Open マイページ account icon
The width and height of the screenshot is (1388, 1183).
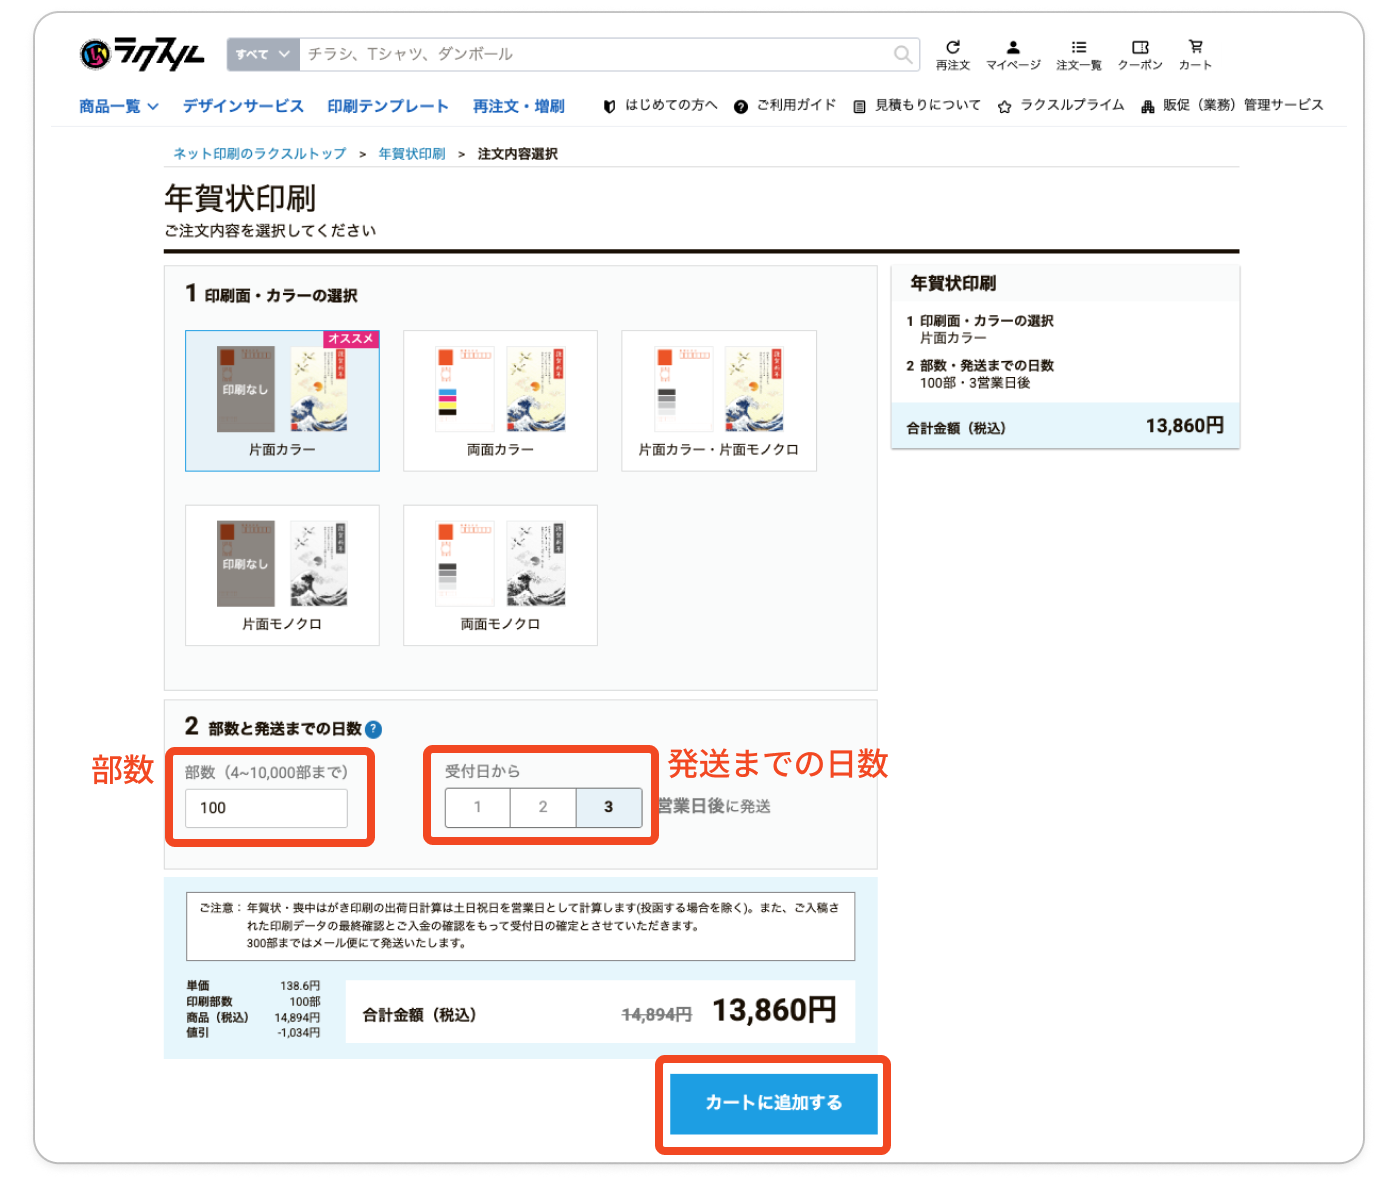(1012, 54)
